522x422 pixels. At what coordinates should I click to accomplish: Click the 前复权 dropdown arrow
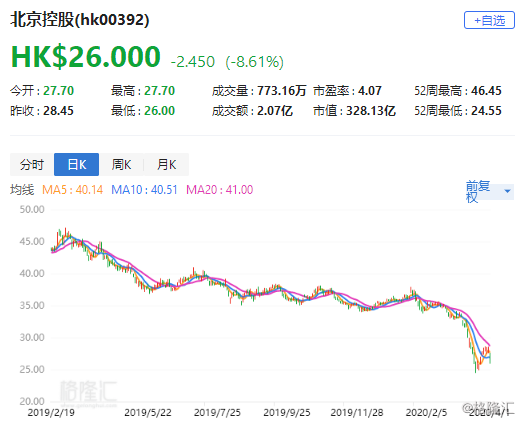tap(507, 191)
